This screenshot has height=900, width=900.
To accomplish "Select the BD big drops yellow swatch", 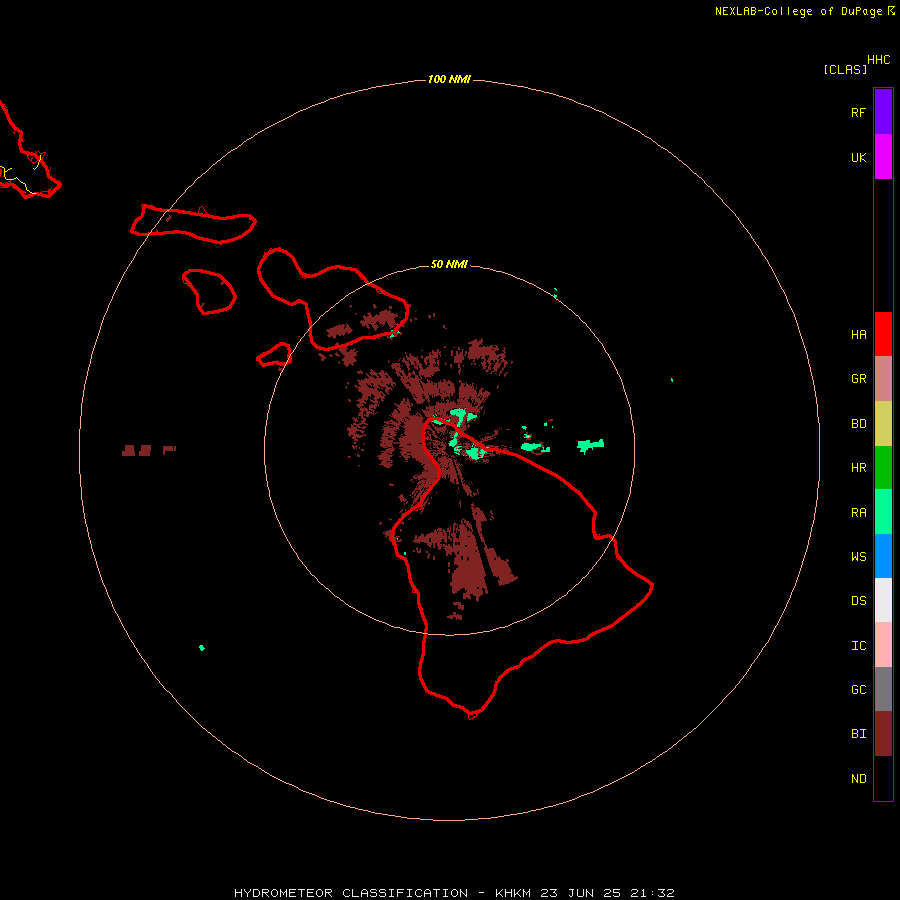I will (883, 424).
